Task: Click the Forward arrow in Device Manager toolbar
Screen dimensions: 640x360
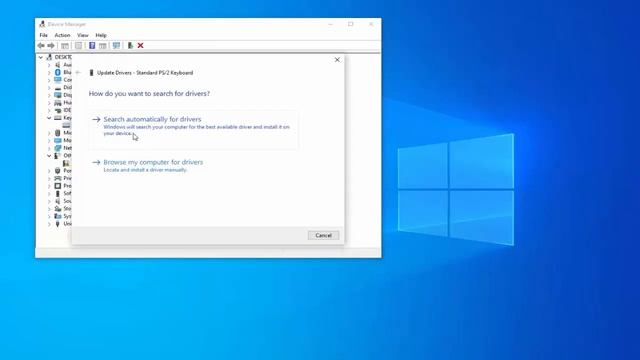Action: [x=51, y=46]
